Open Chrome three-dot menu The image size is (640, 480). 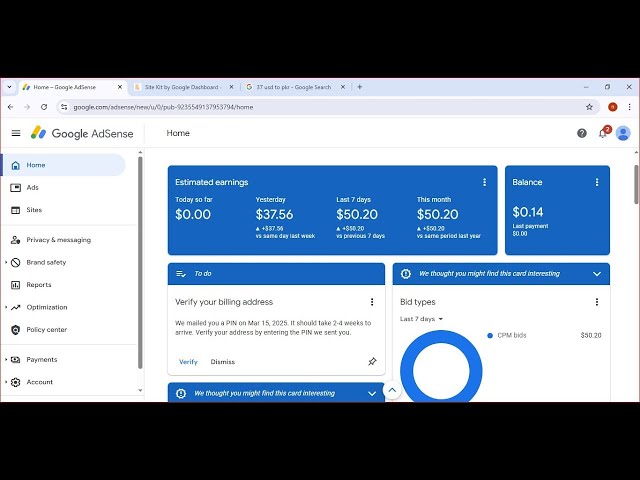[x=629, y=107]
